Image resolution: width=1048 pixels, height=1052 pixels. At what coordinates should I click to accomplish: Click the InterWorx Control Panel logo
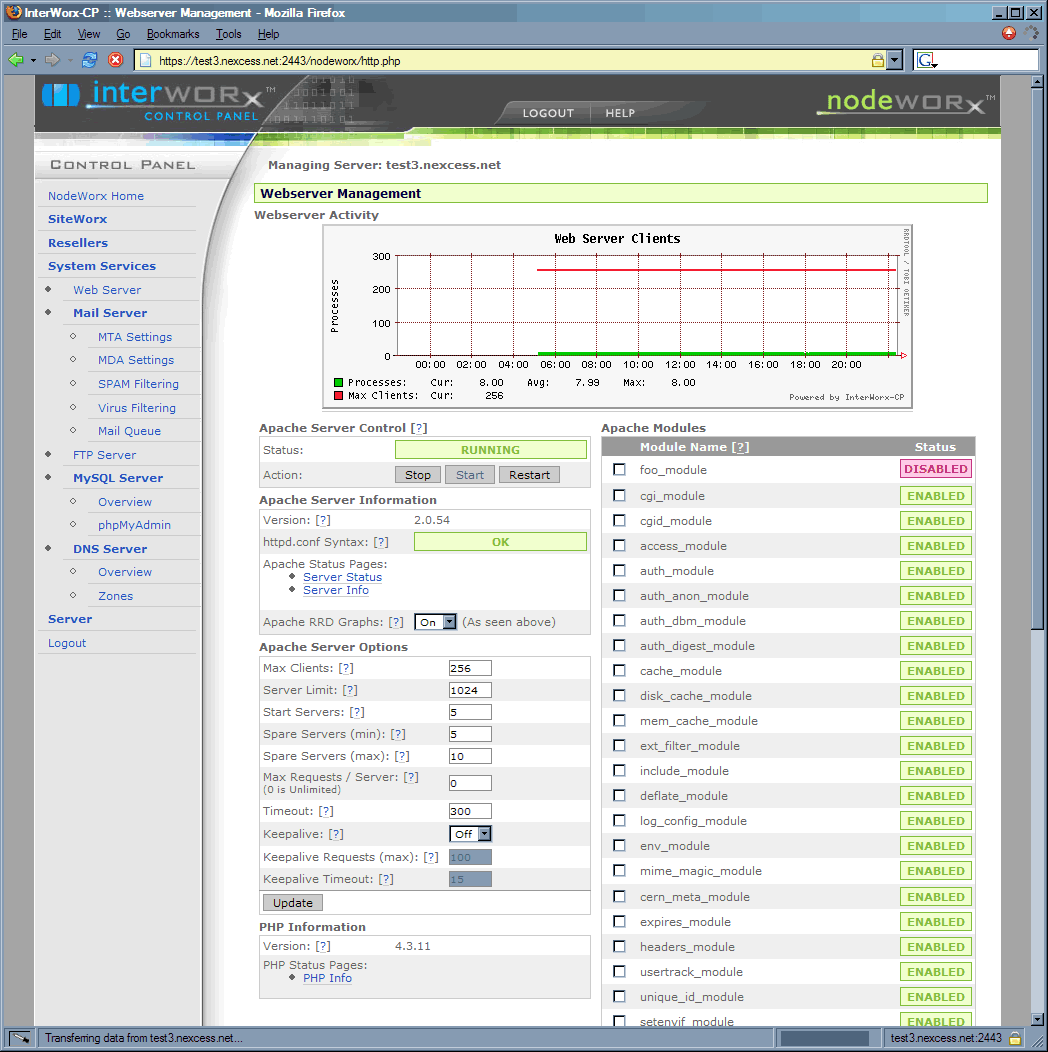(152, 100)
